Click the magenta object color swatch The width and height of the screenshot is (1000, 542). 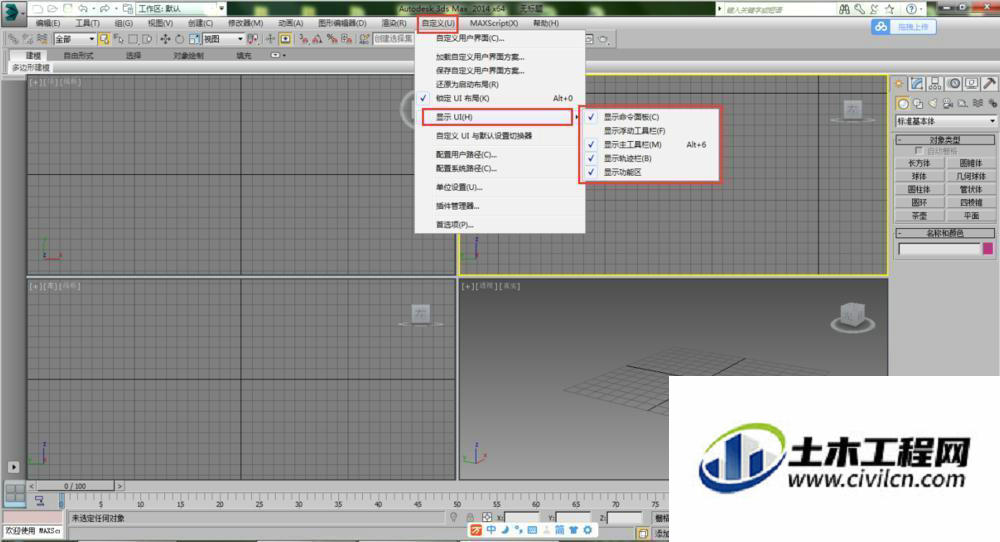(988, 249)
